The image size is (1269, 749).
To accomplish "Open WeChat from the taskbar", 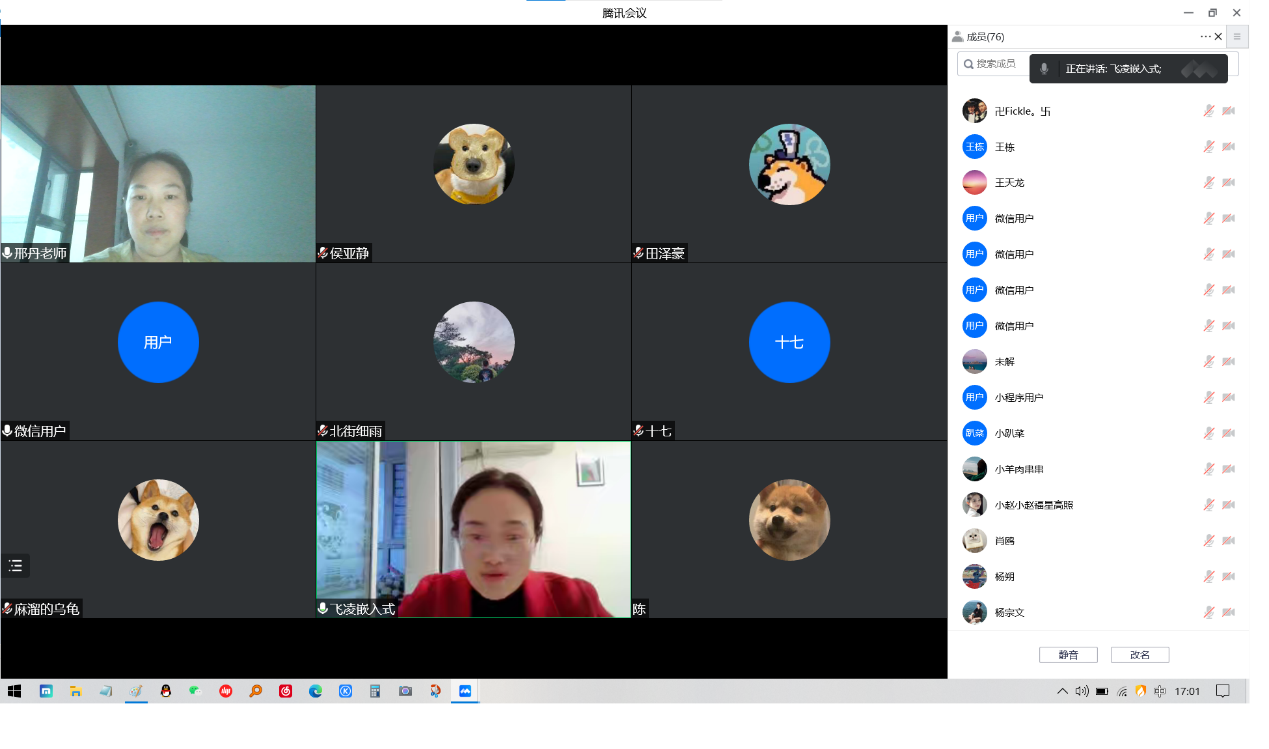I will 196,691.
